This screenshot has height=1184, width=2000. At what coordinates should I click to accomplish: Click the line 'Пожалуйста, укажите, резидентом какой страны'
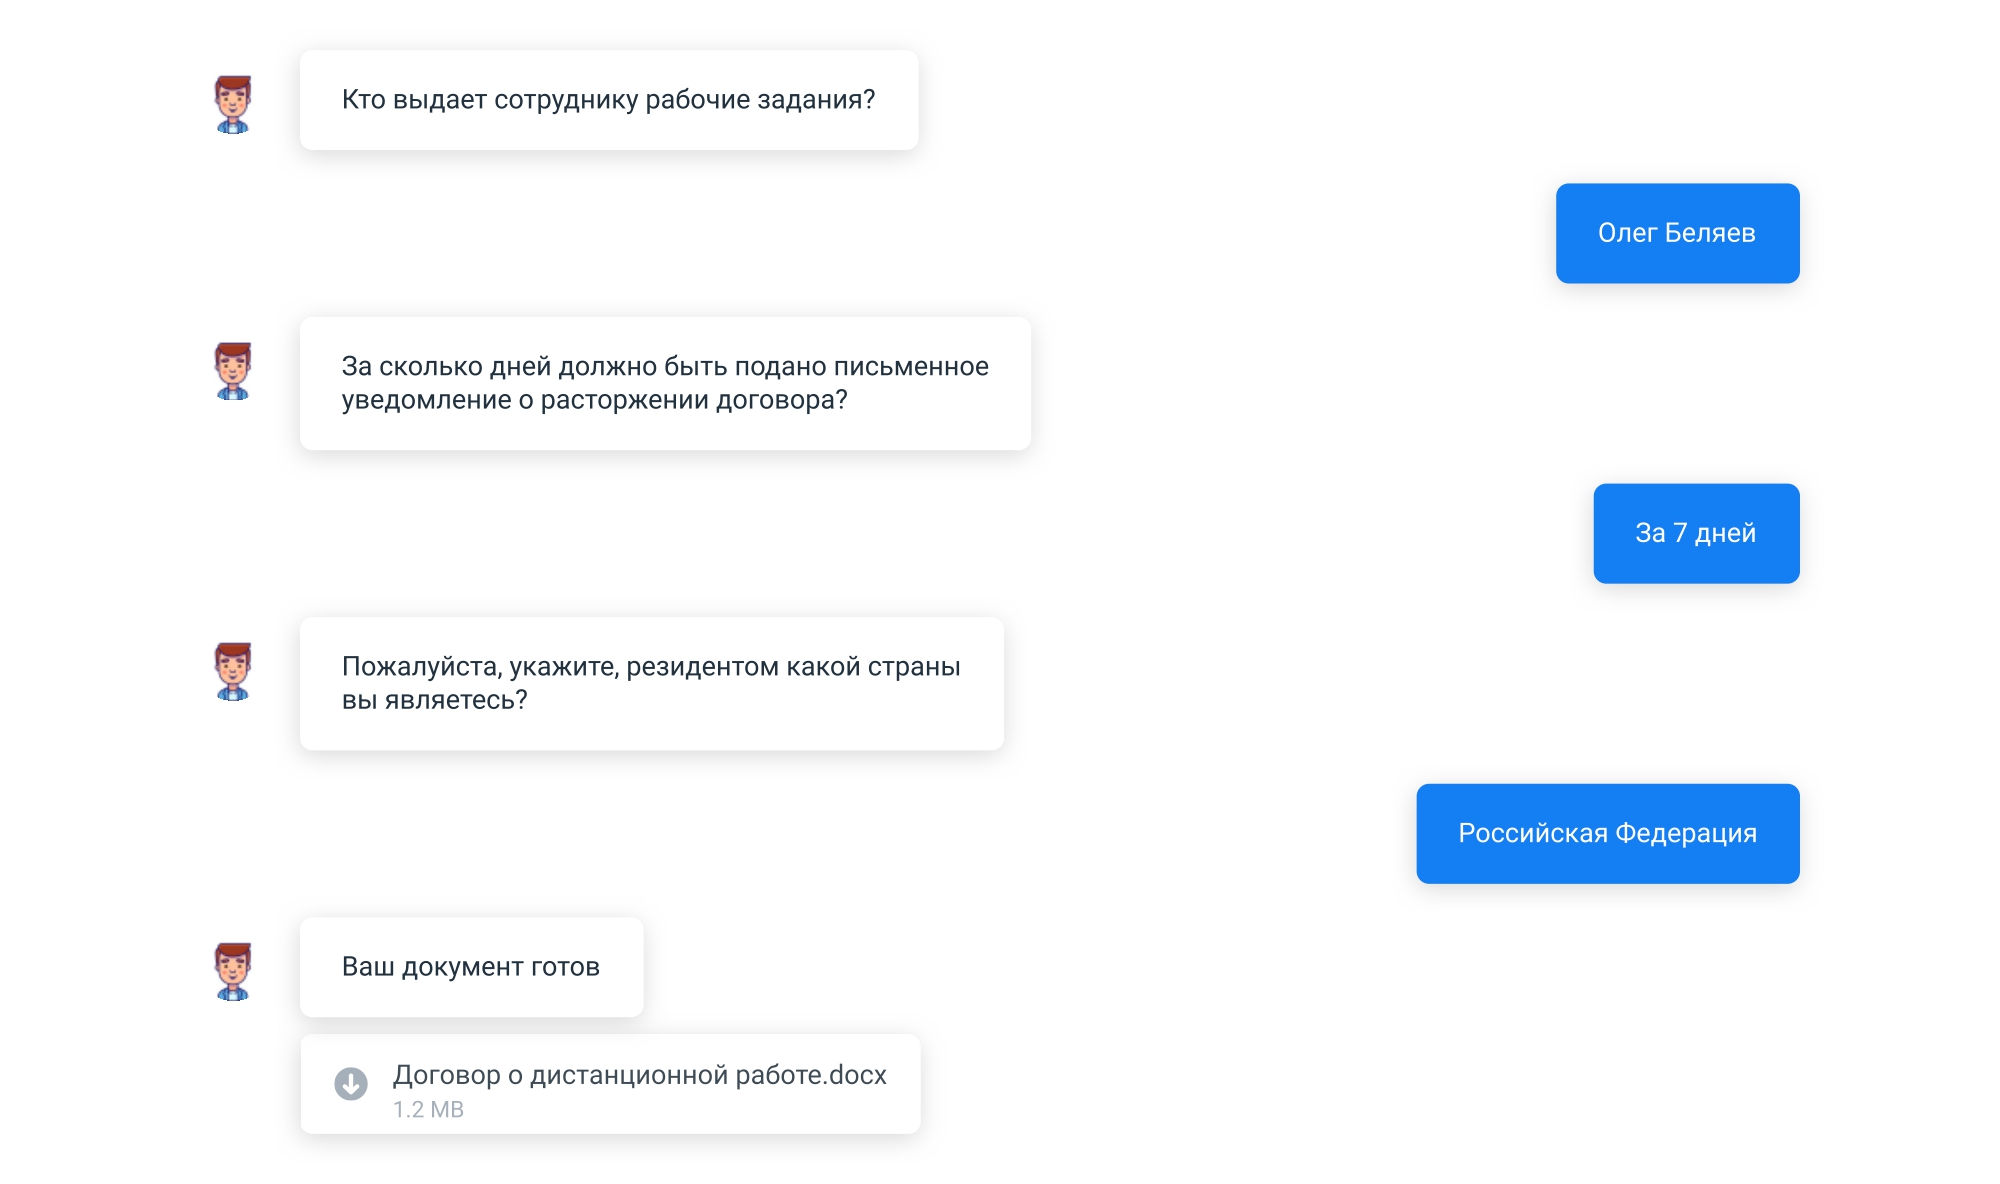point(651,667)
